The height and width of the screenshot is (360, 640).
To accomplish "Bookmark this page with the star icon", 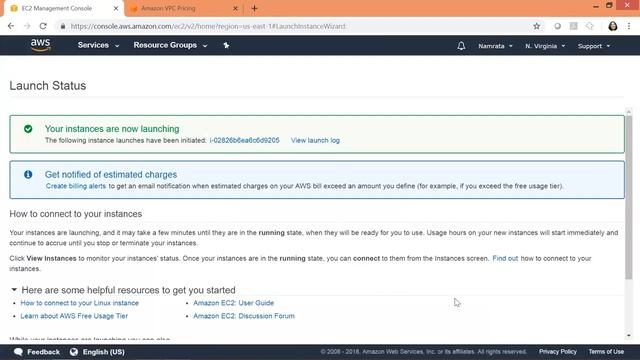I will [536, 26].
